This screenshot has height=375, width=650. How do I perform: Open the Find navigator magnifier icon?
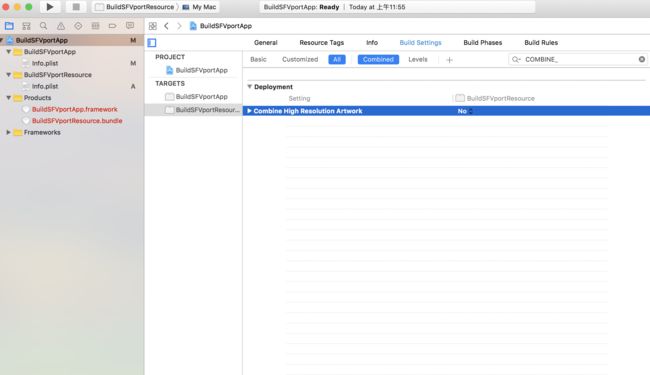pyautogui.click(x=44, y=26)
